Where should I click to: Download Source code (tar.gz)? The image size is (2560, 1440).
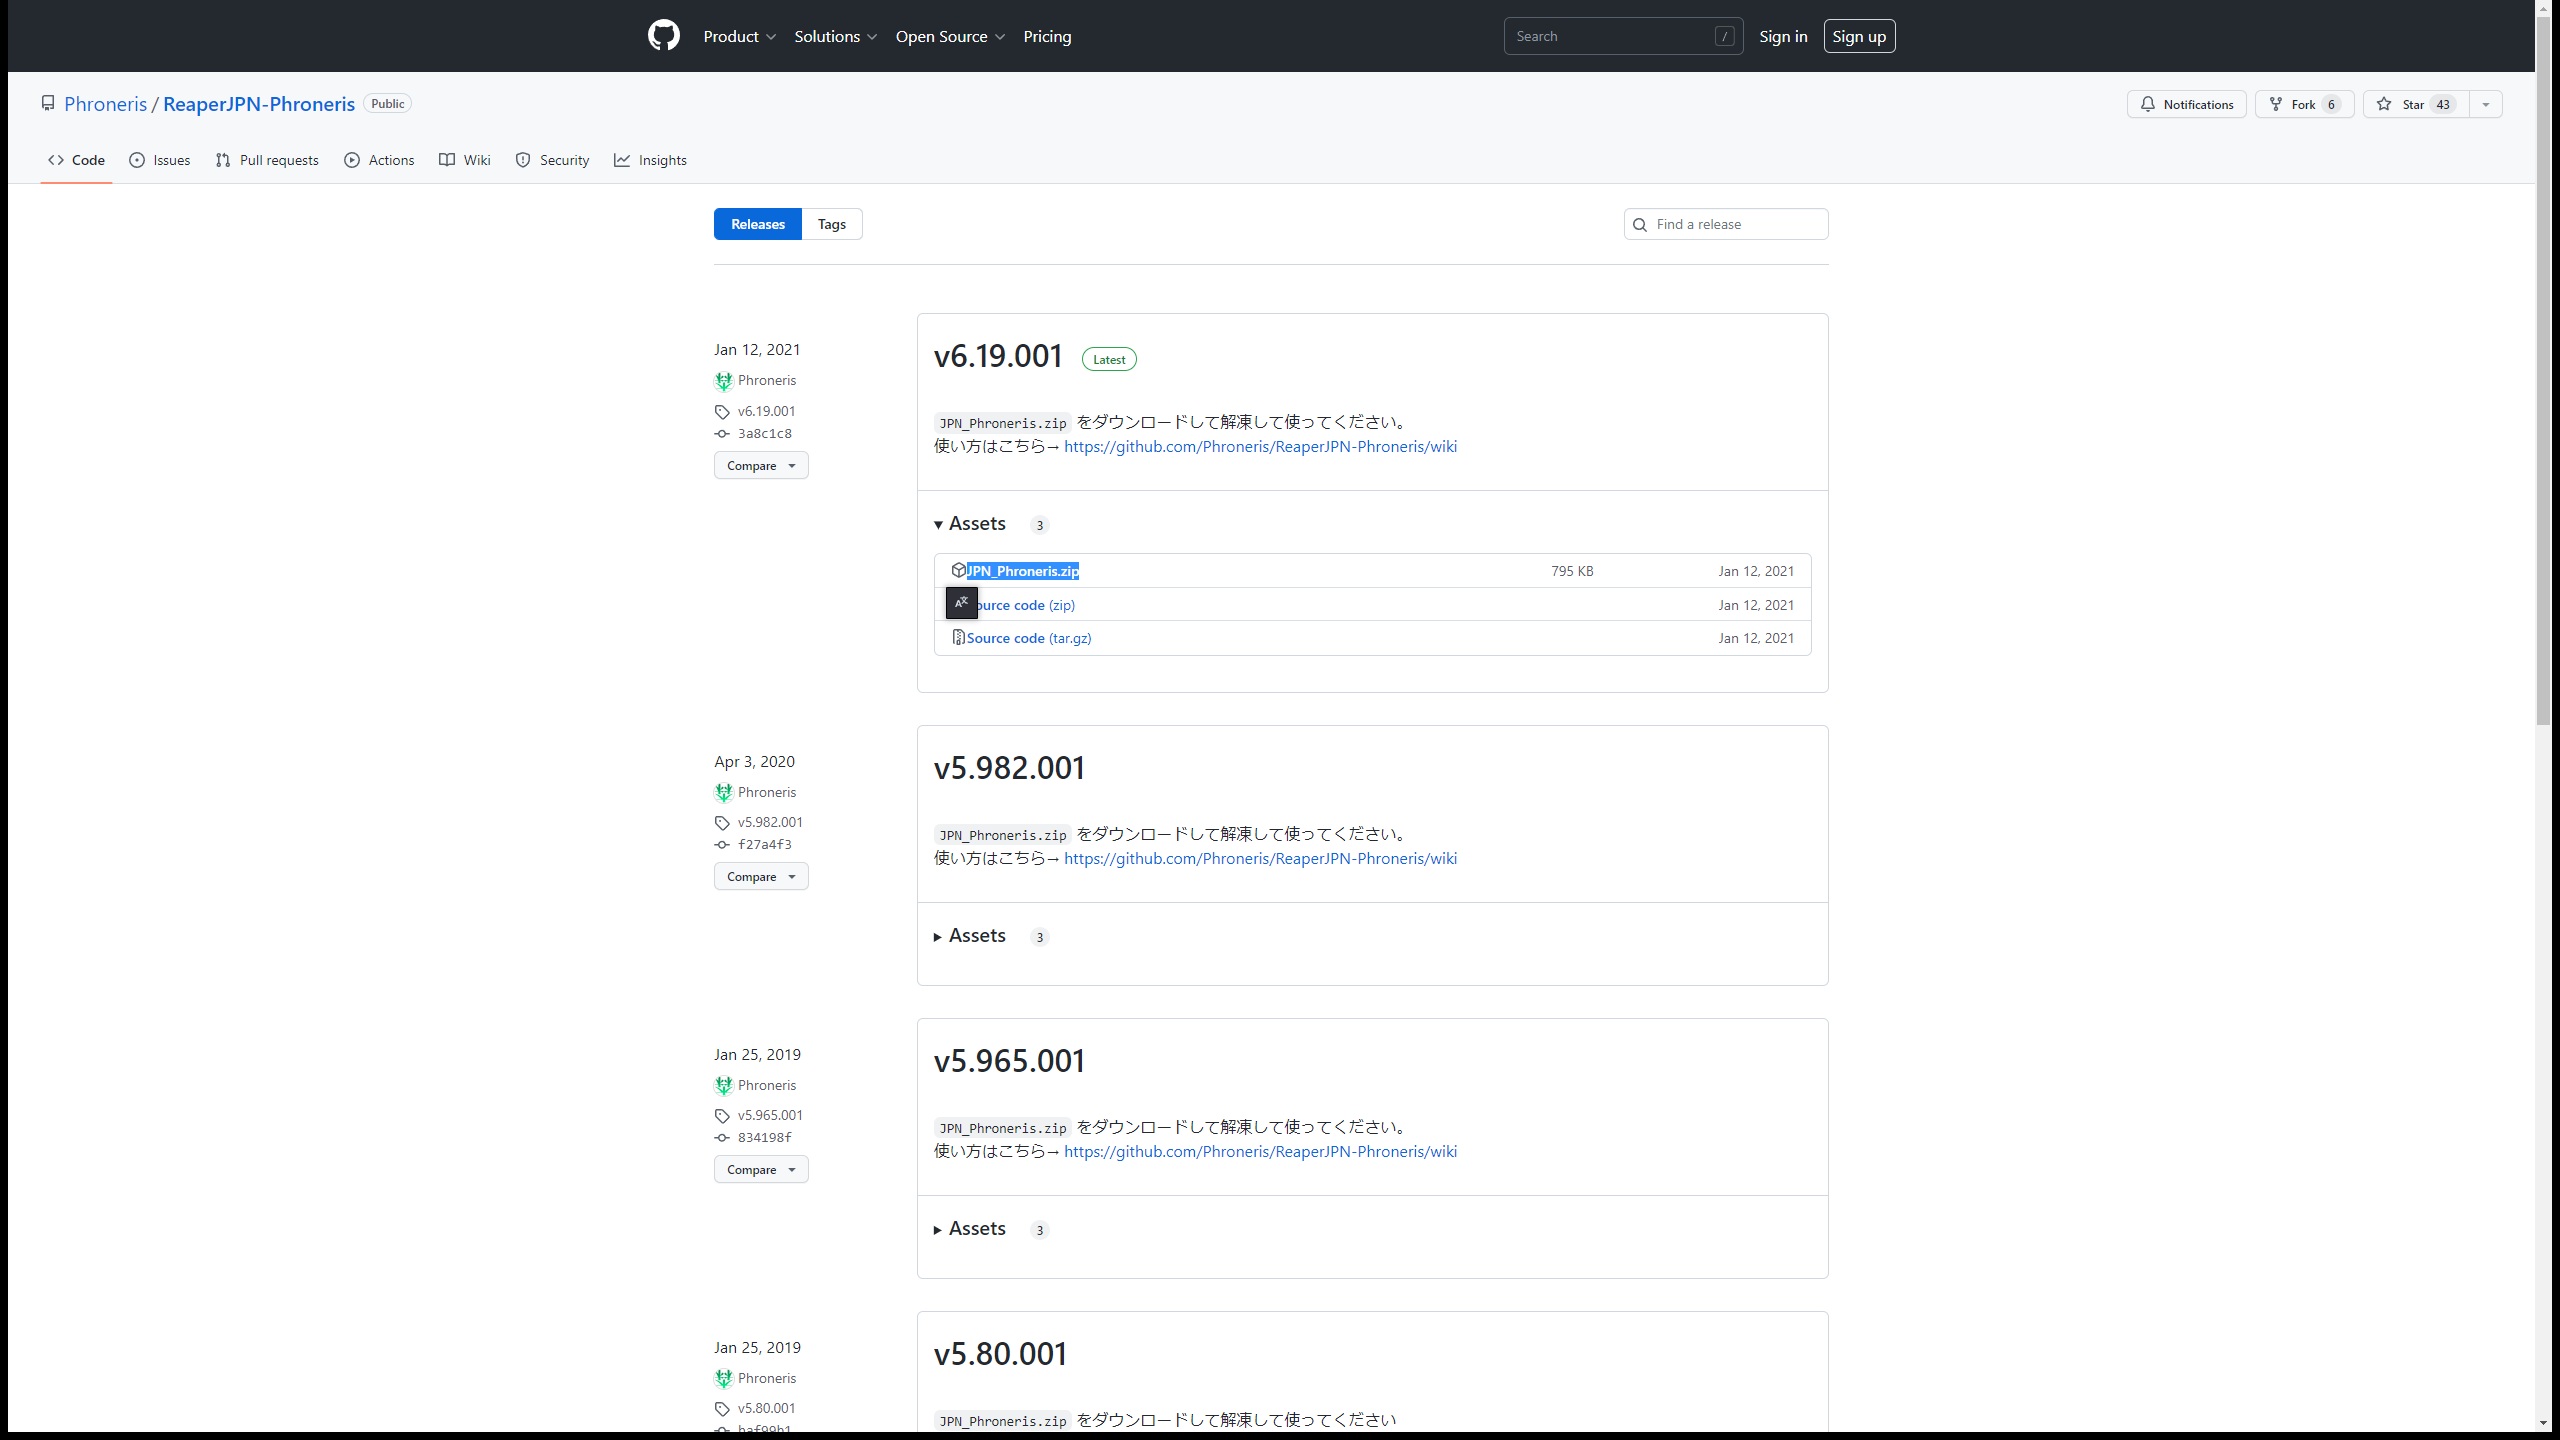[1028, 638]
